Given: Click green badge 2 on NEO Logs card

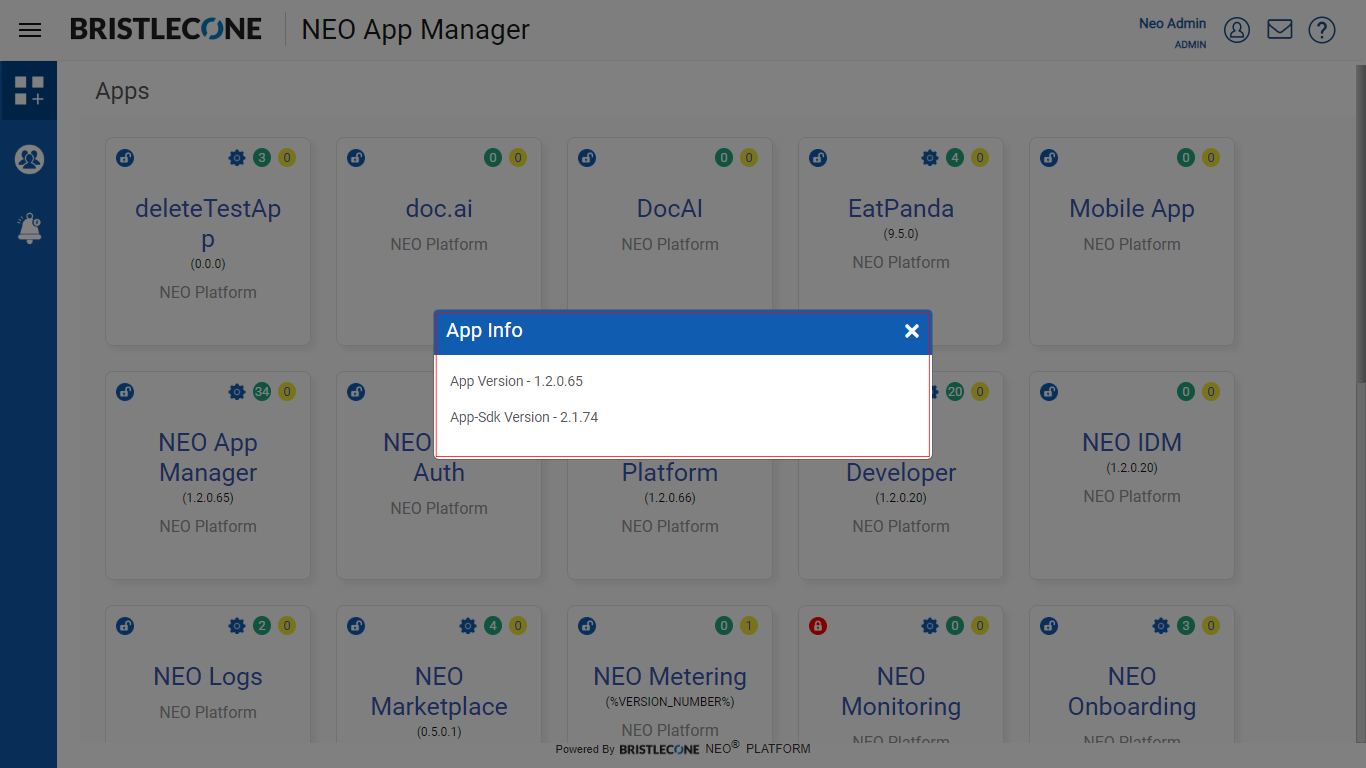Looking at the screenshot, I should [x=262, y=625].
